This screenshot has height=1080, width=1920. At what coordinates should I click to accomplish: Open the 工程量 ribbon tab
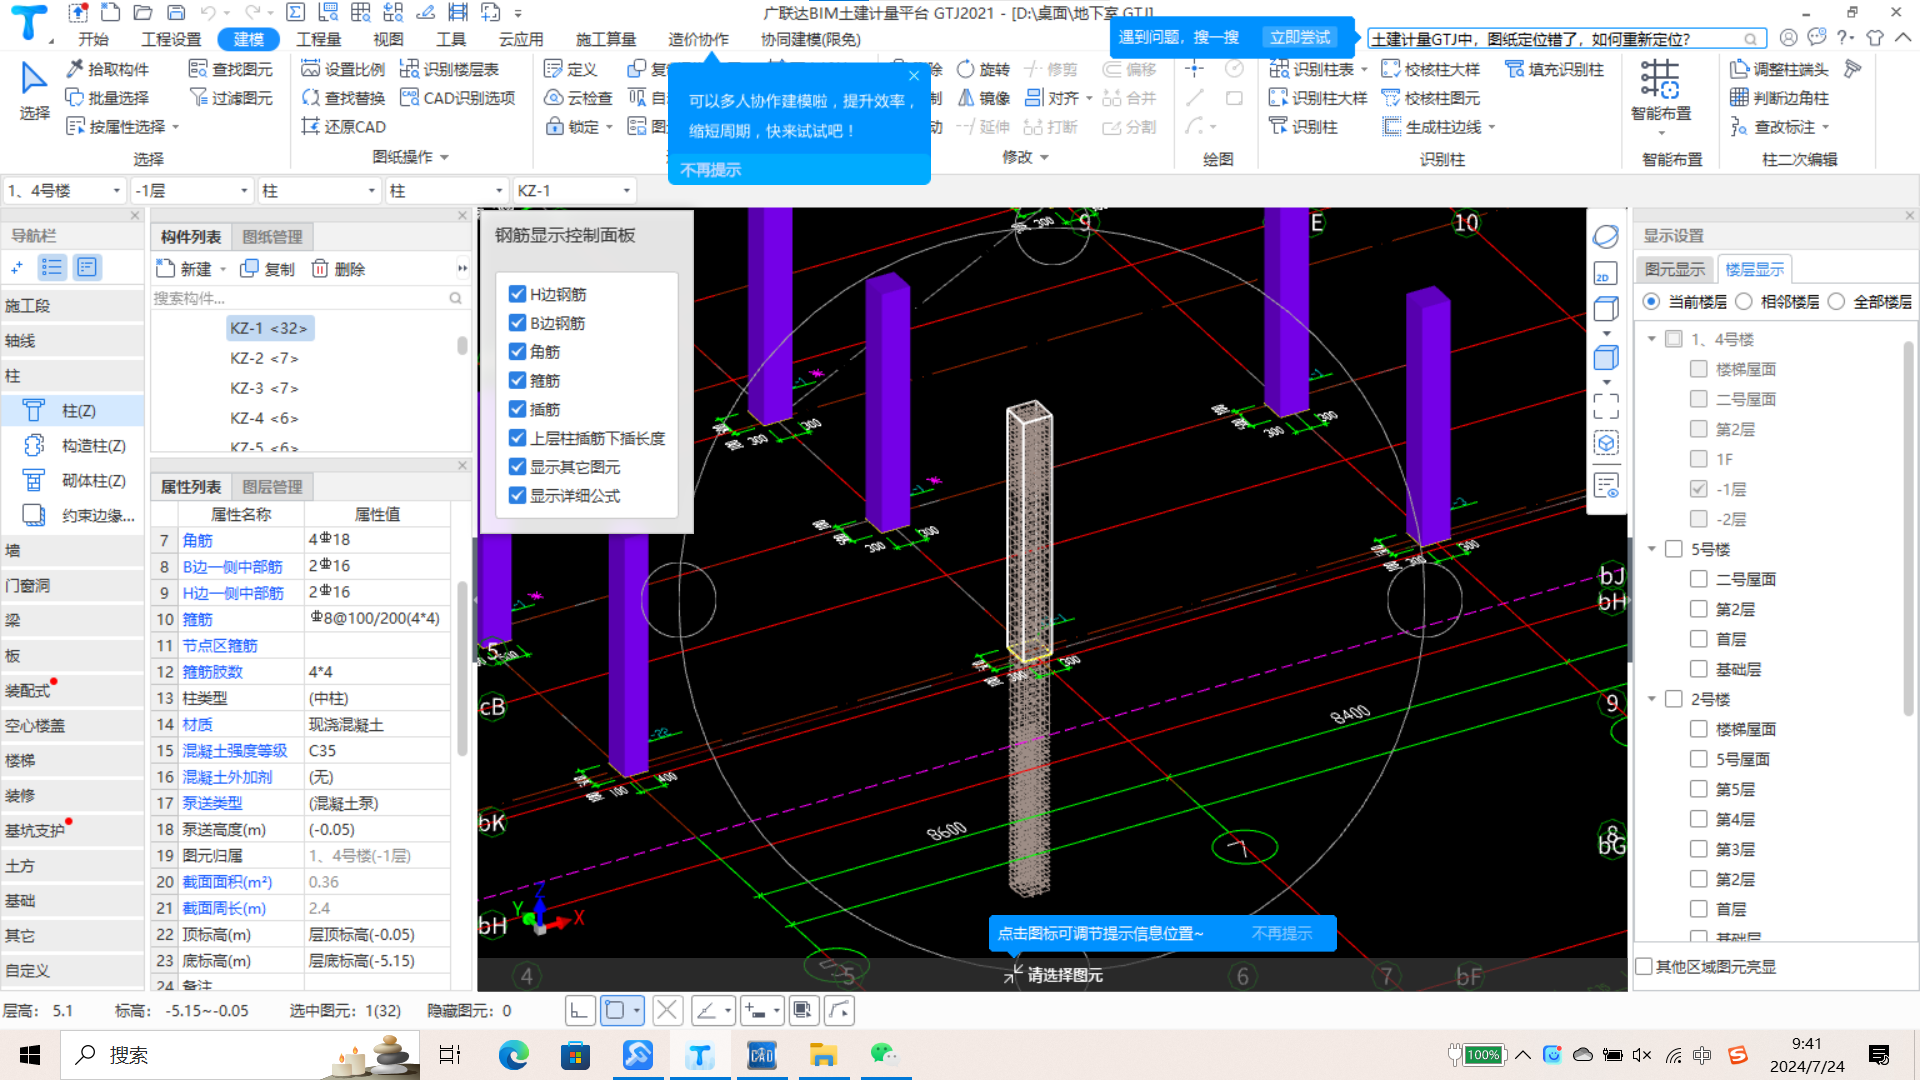pos(319,39)
